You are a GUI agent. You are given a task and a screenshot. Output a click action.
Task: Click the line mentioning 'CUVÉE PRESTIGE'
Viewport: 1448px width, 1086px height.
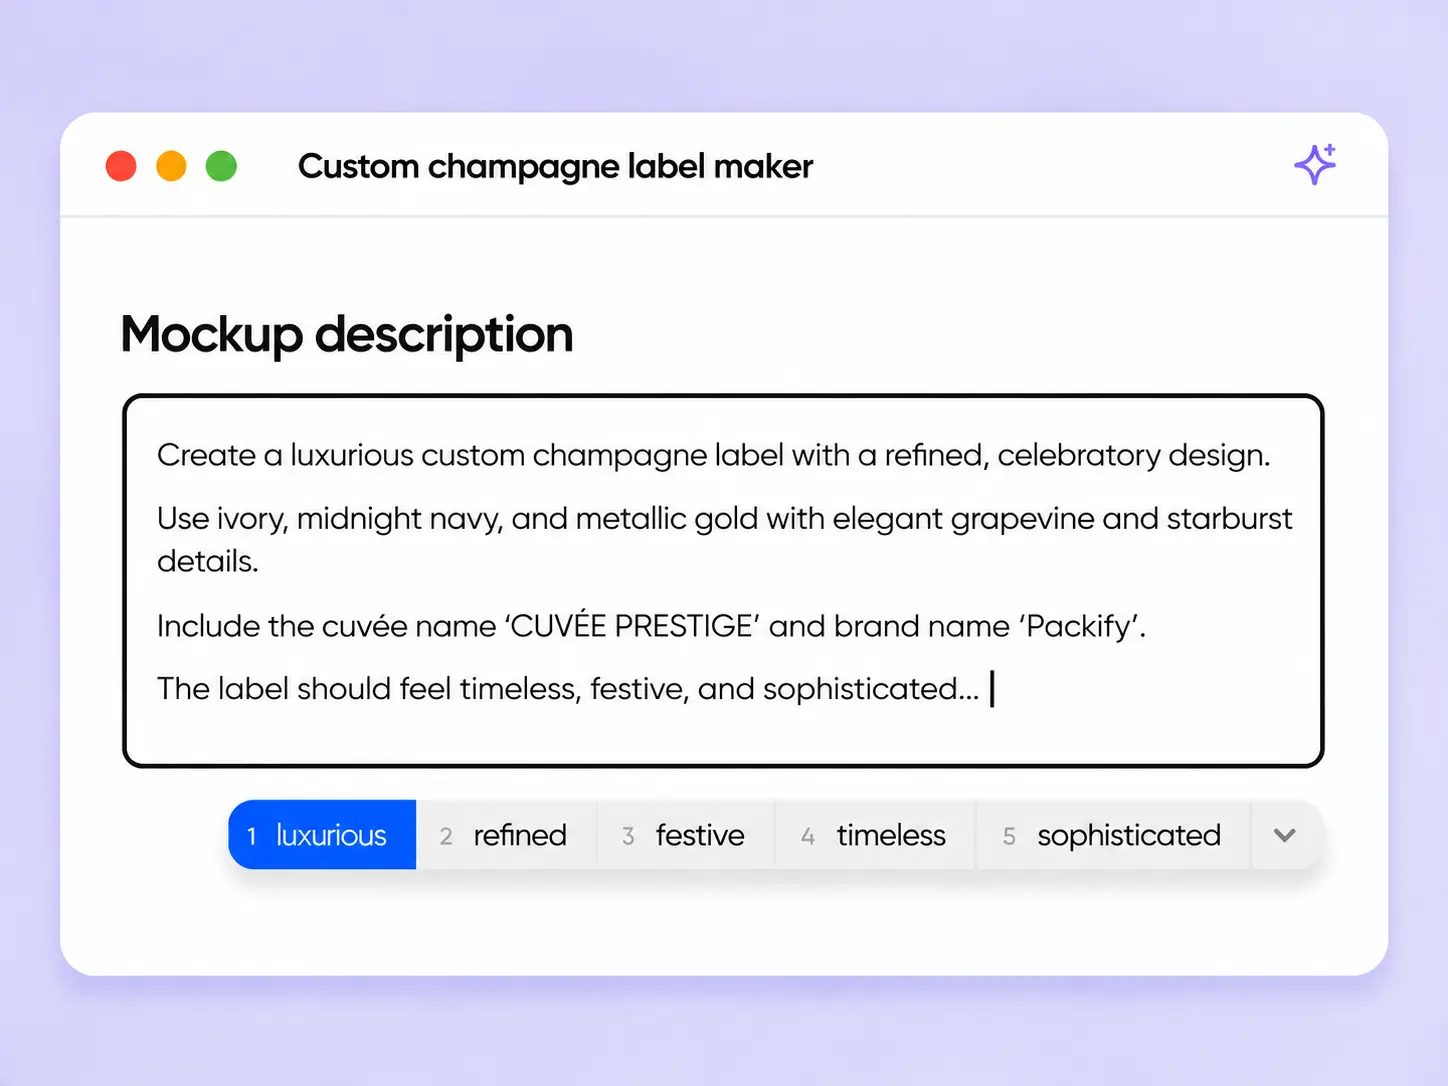pyautogui.click(x=651, y=626)
